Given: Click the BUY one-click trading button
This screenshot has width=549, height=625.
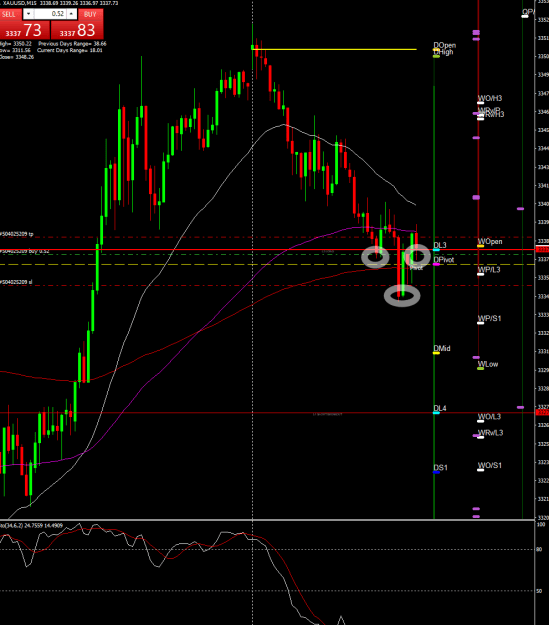Looking at the screenshot, I should tap(90, 14).
